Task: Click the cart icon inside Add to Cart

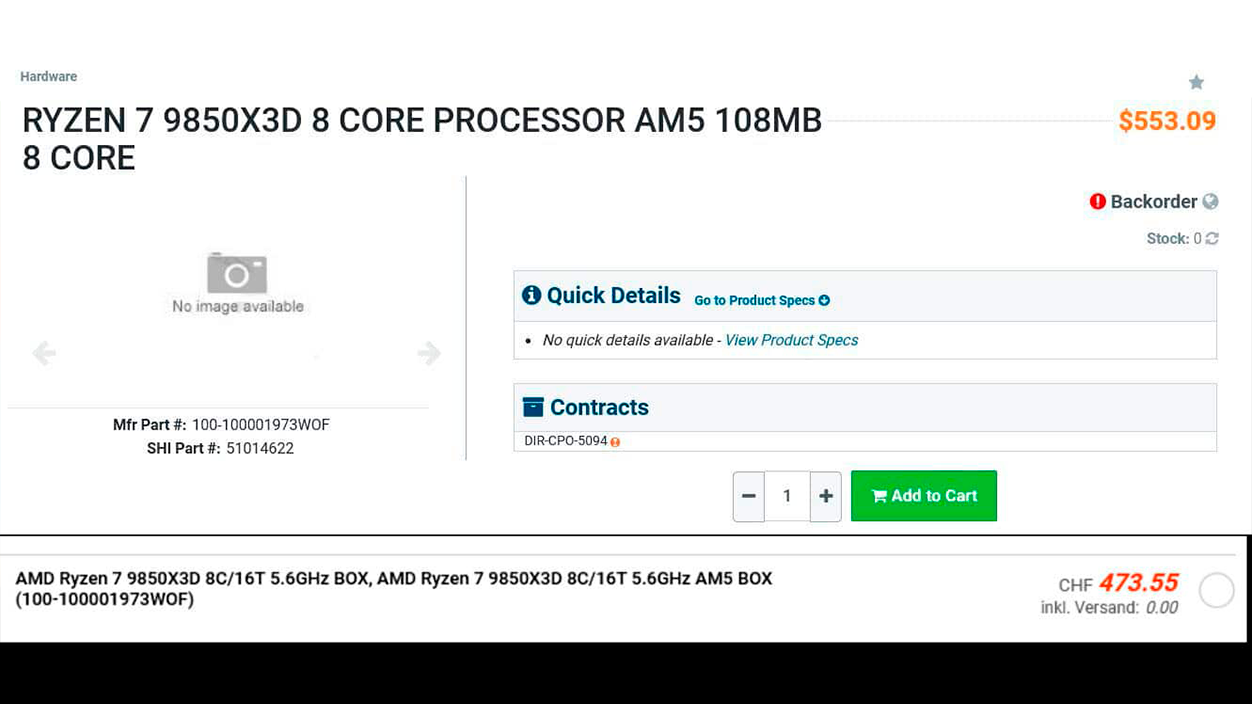Action: 879,495
